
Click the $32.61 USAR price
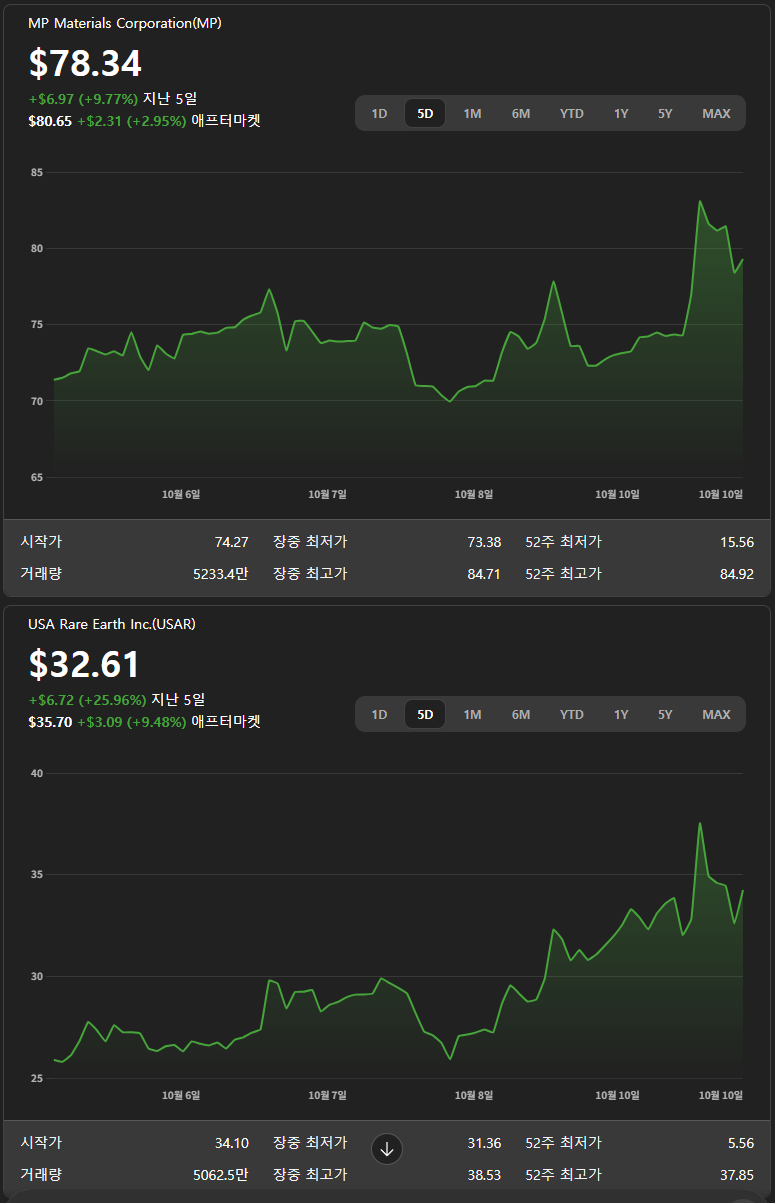tap(85, 664)
